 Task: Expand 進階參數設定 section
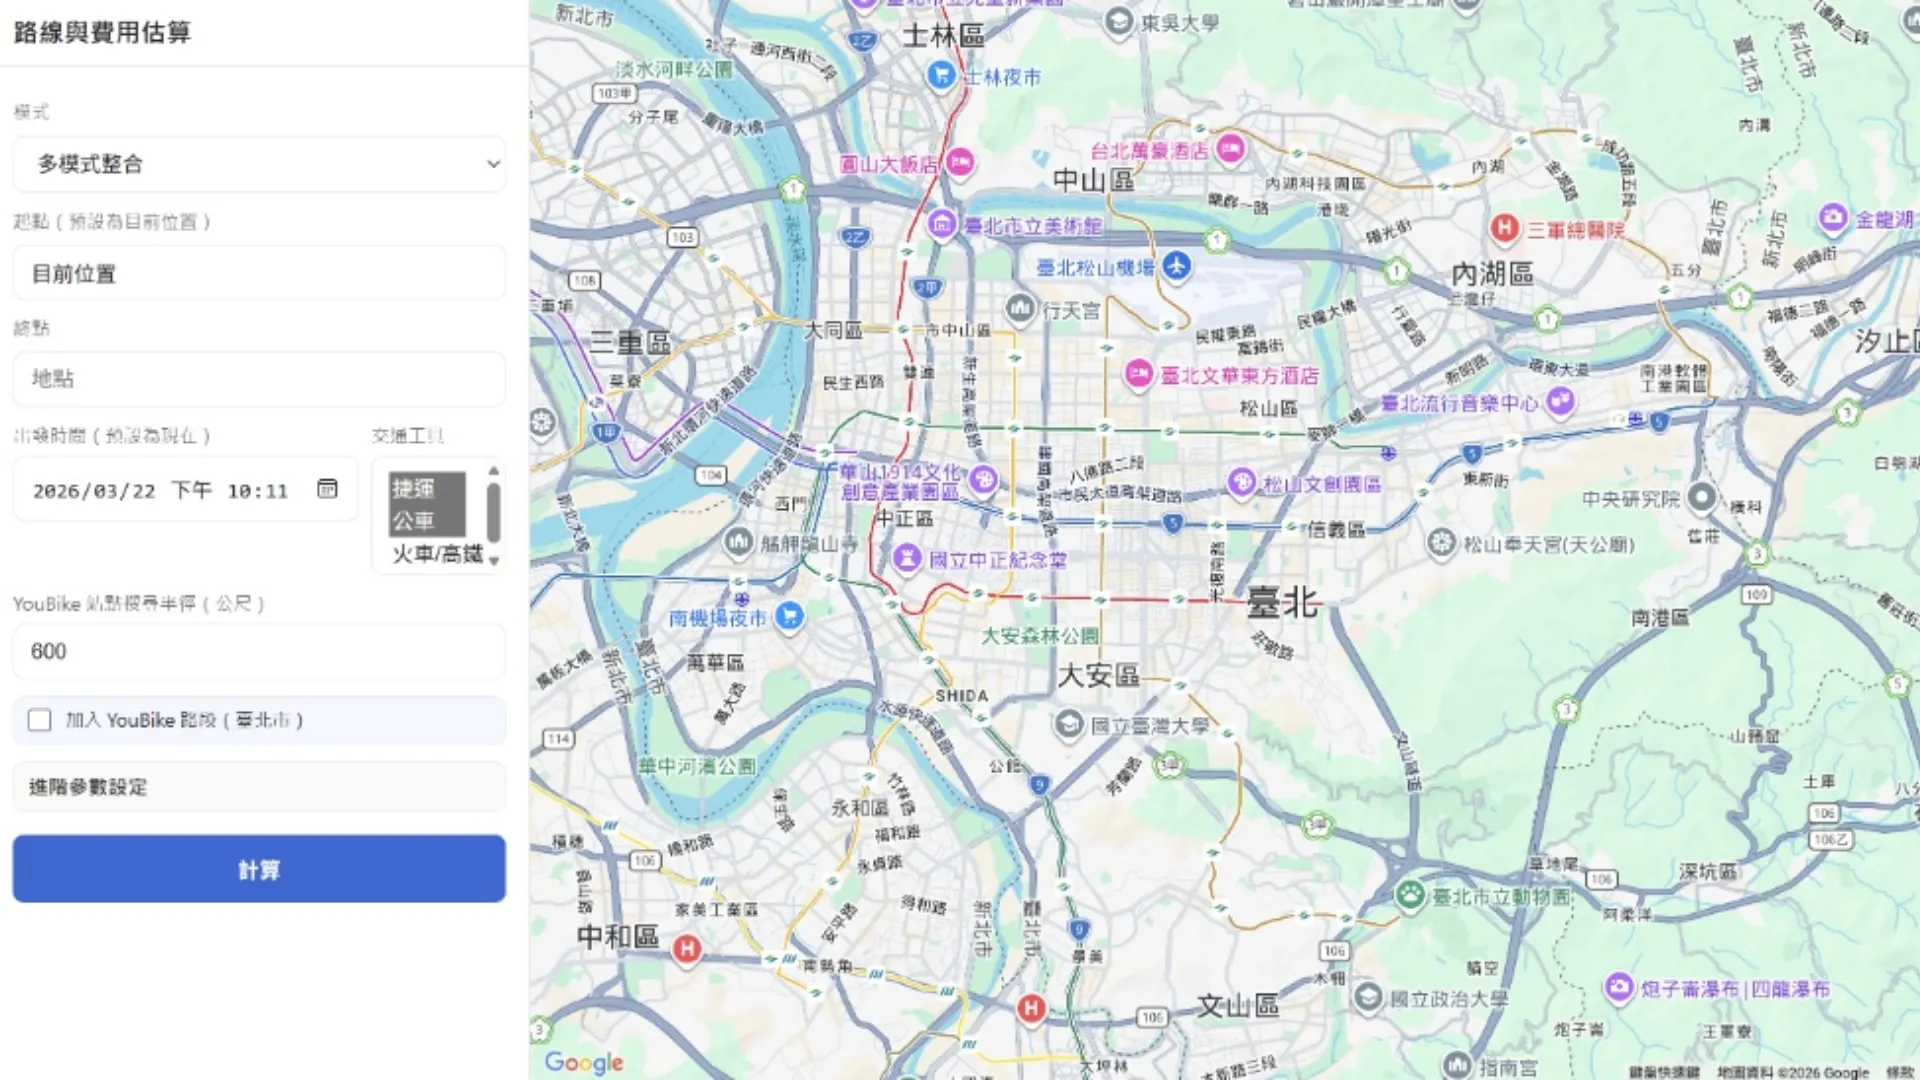[259, 787]
